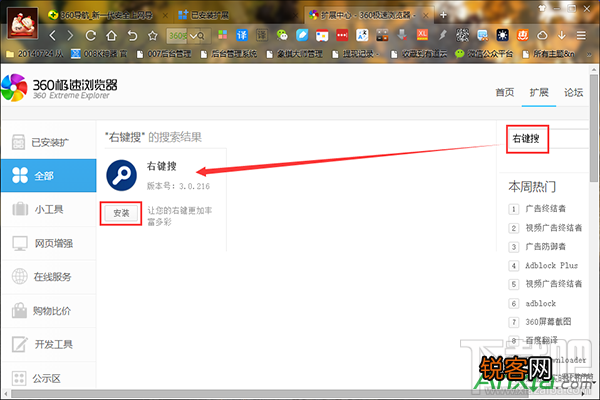Click the browser forward arrow
The width and height of the screenshot is (600, 400).
70,36
